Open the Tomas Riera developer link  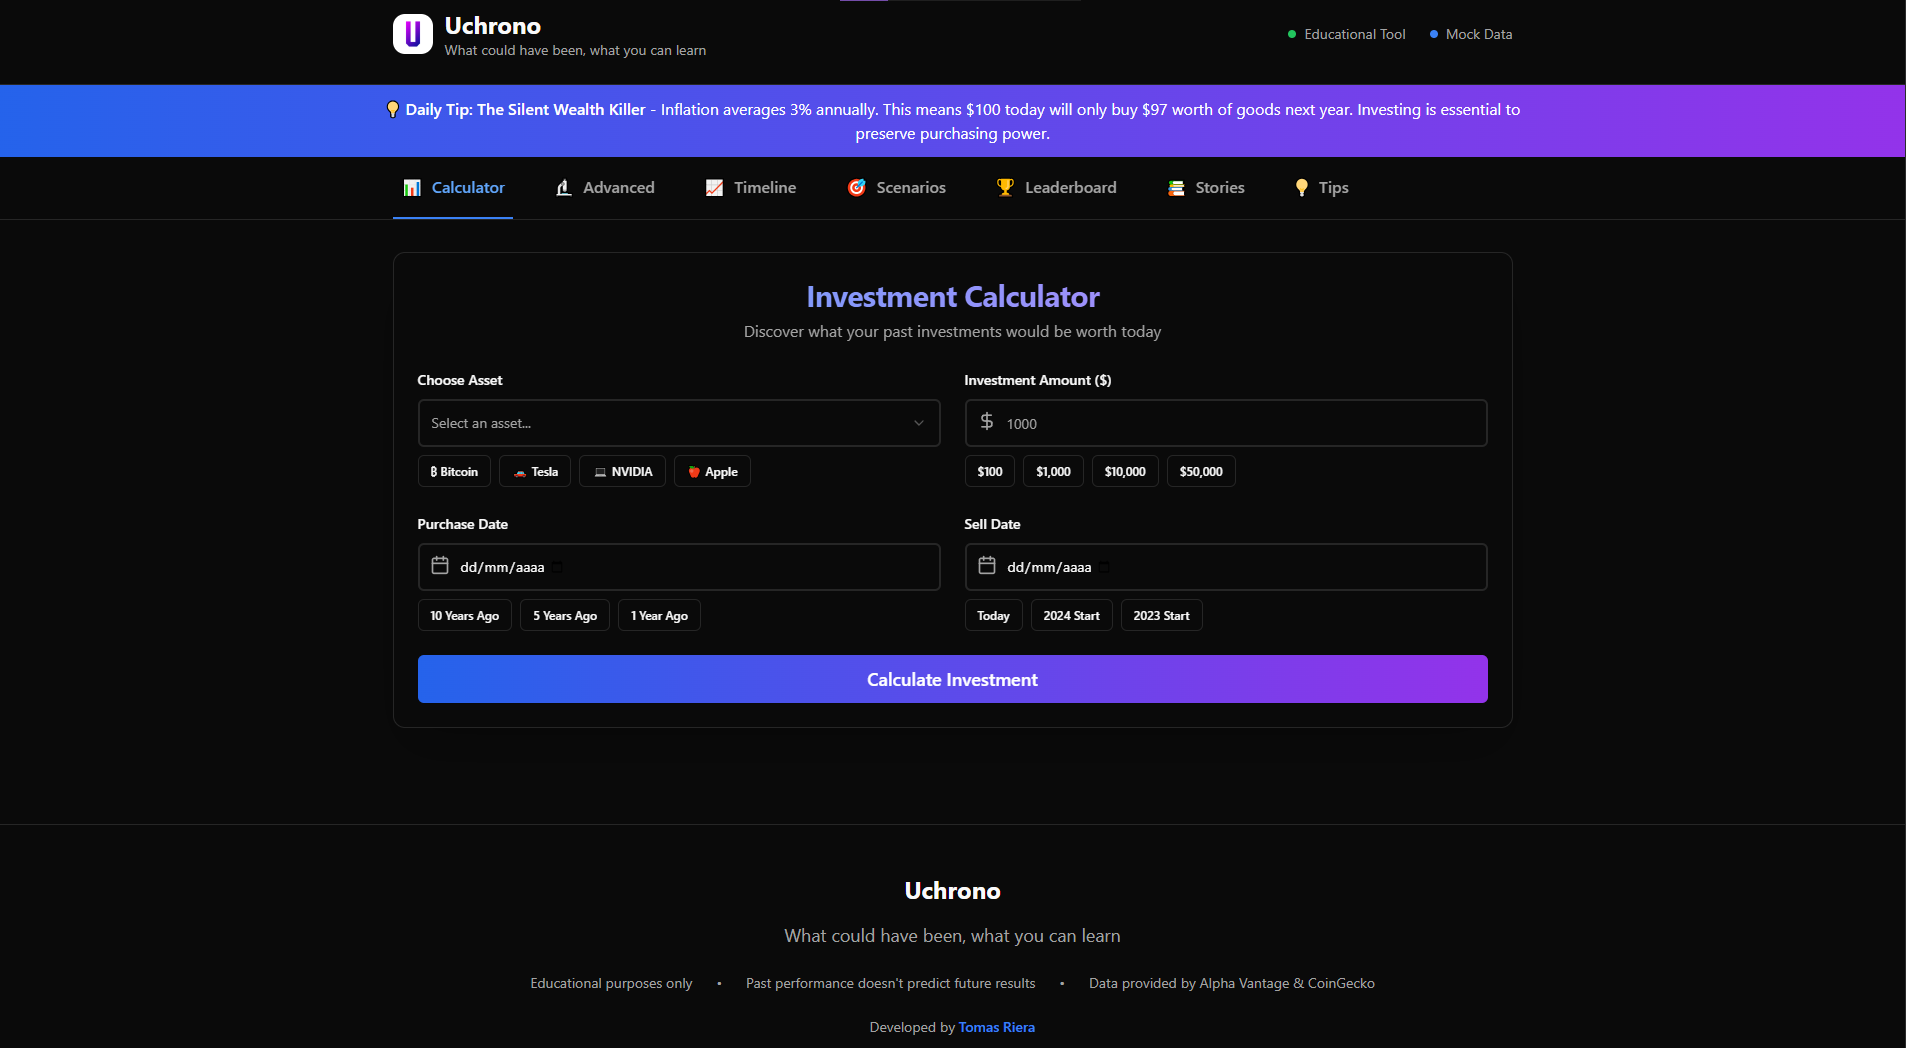996,1027
